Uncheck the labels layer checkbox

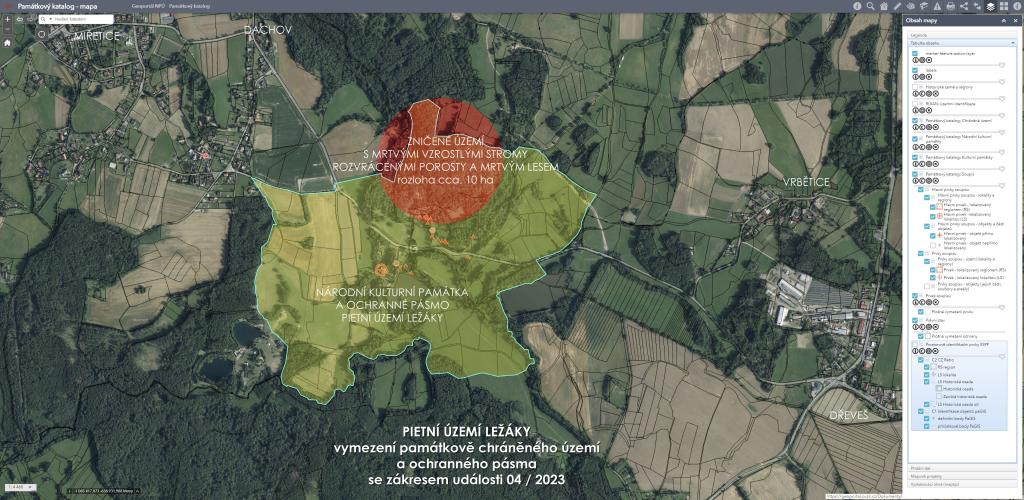click(915, 71)
